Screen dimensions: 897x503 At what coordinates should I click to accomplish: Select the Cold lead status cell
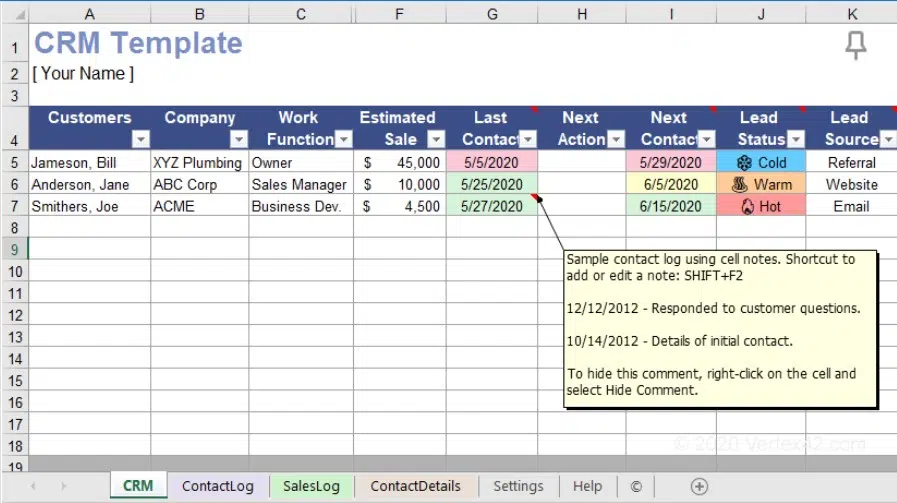pyautogui.click(x=761, y=163)
